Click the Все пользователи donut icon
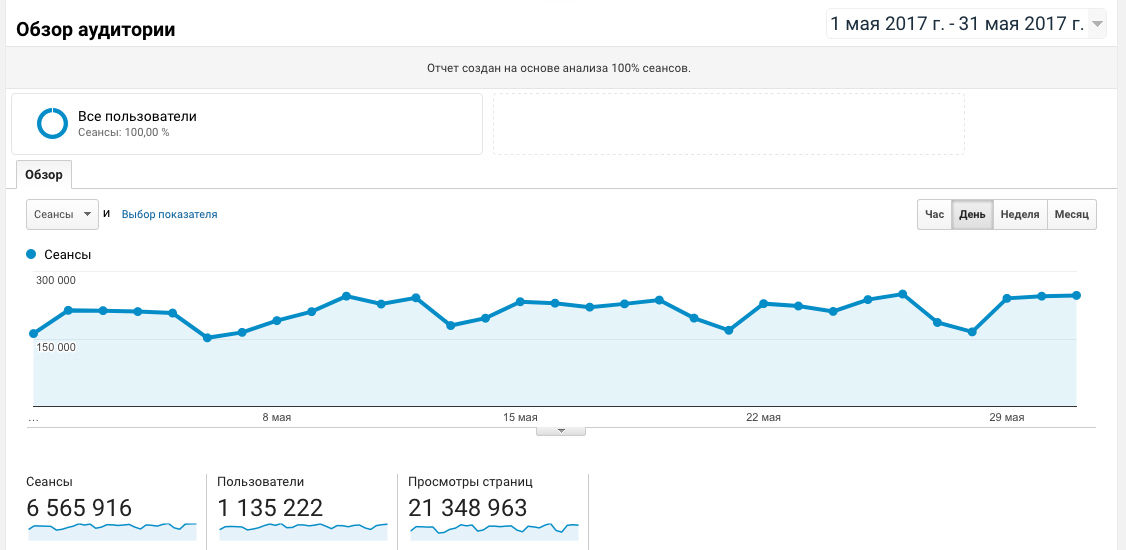The image size is (1126, 550). tap(52, 123)
